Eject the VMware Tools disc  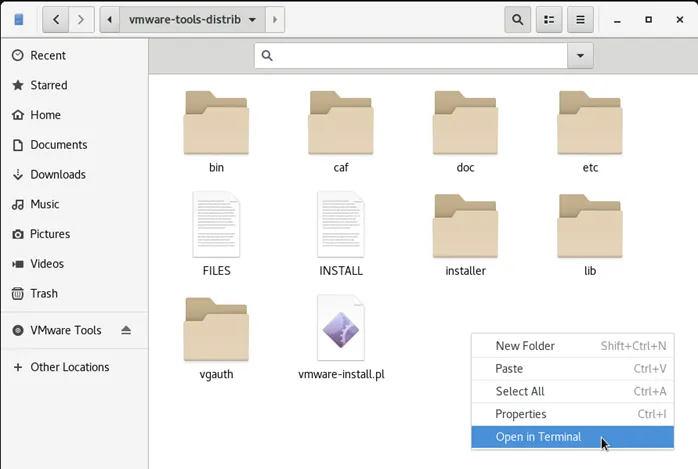pos(126,330)
